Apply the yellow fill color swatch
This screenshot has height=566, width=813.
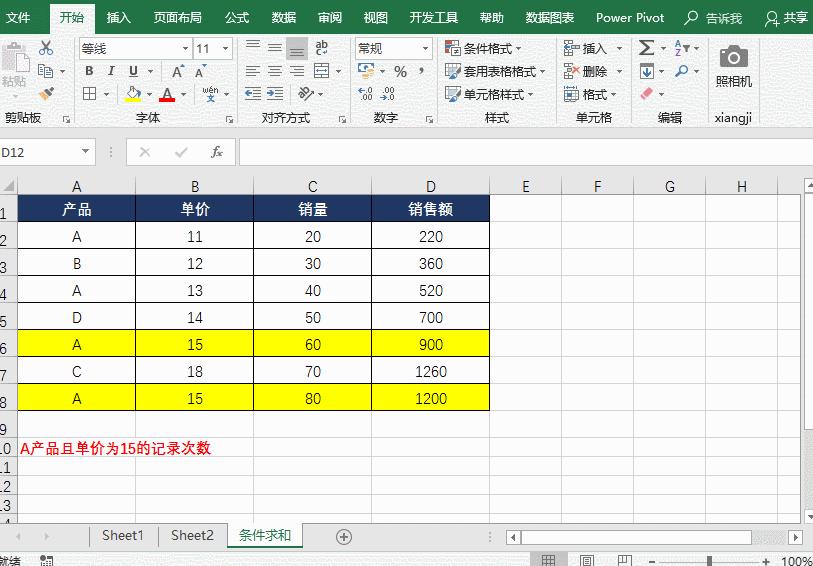click(133, 94)
